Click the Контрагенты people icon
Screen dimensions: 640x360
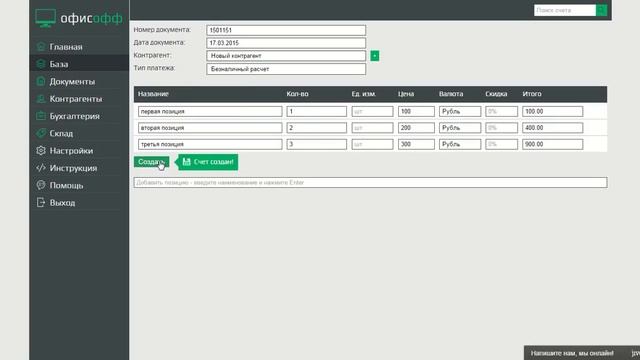click(x=41, y=99)
